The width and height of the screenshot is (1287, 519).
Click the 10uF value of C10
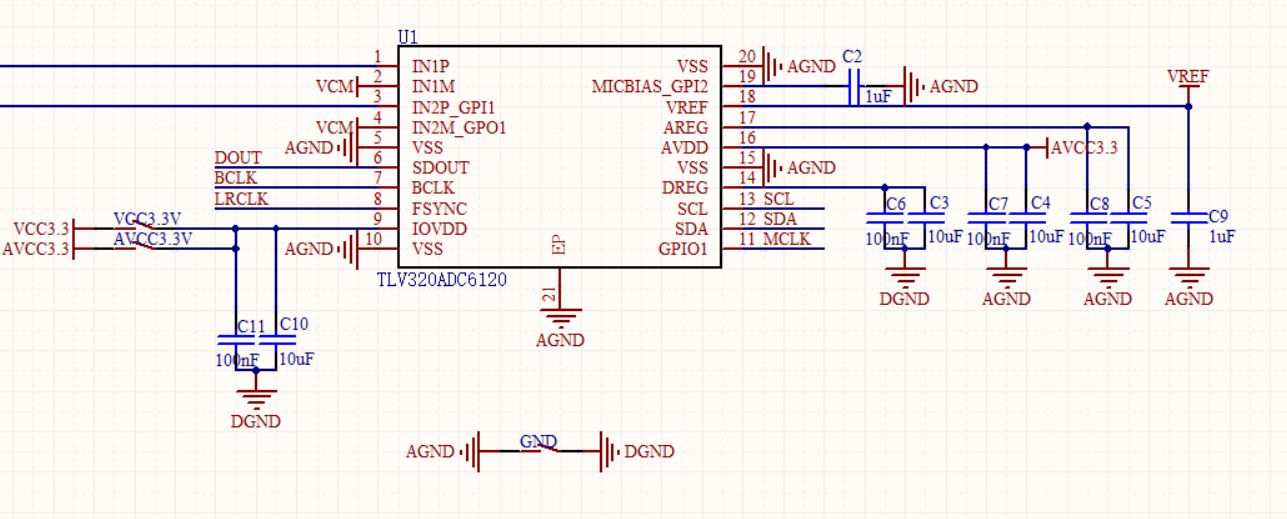click(x=296, y=359)
